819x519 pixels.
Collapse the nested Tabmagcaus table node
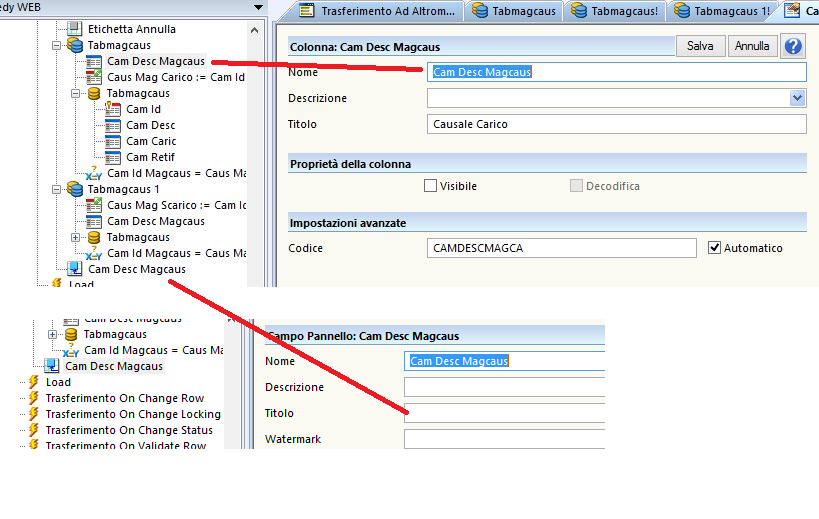pyautogui.click(x=76, y=93)
